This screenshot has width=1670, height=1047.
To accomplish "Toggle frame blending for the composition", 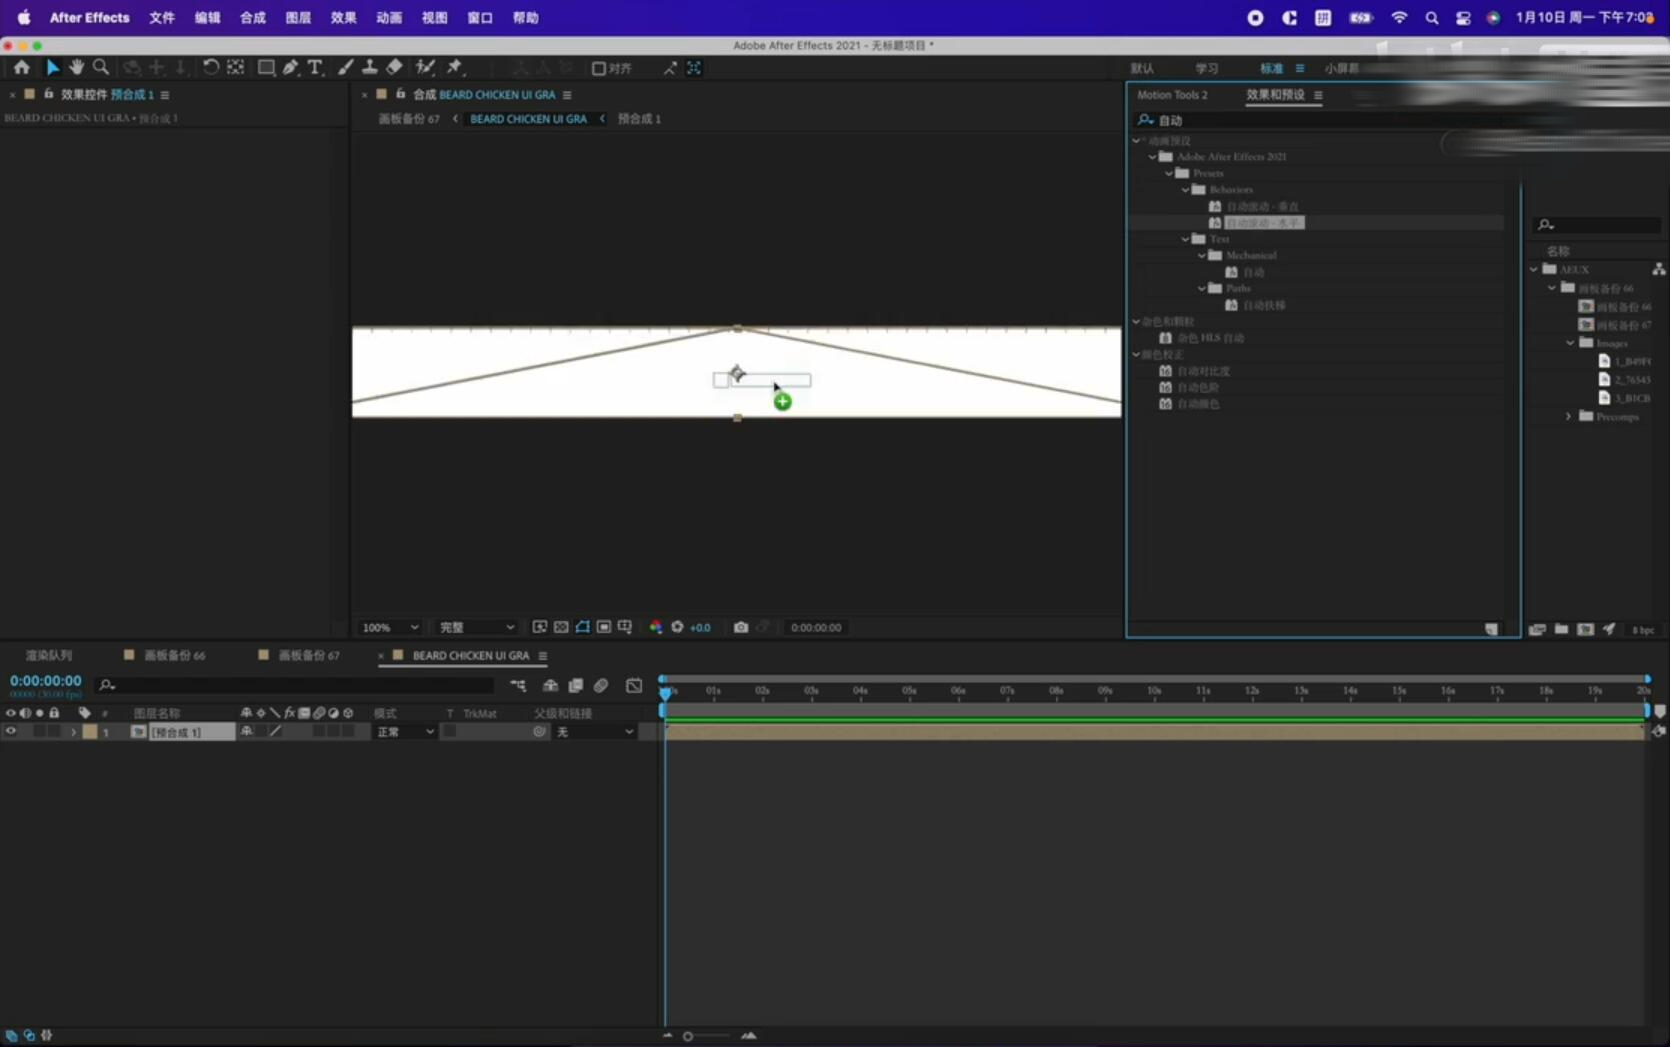I will [576, 685].
